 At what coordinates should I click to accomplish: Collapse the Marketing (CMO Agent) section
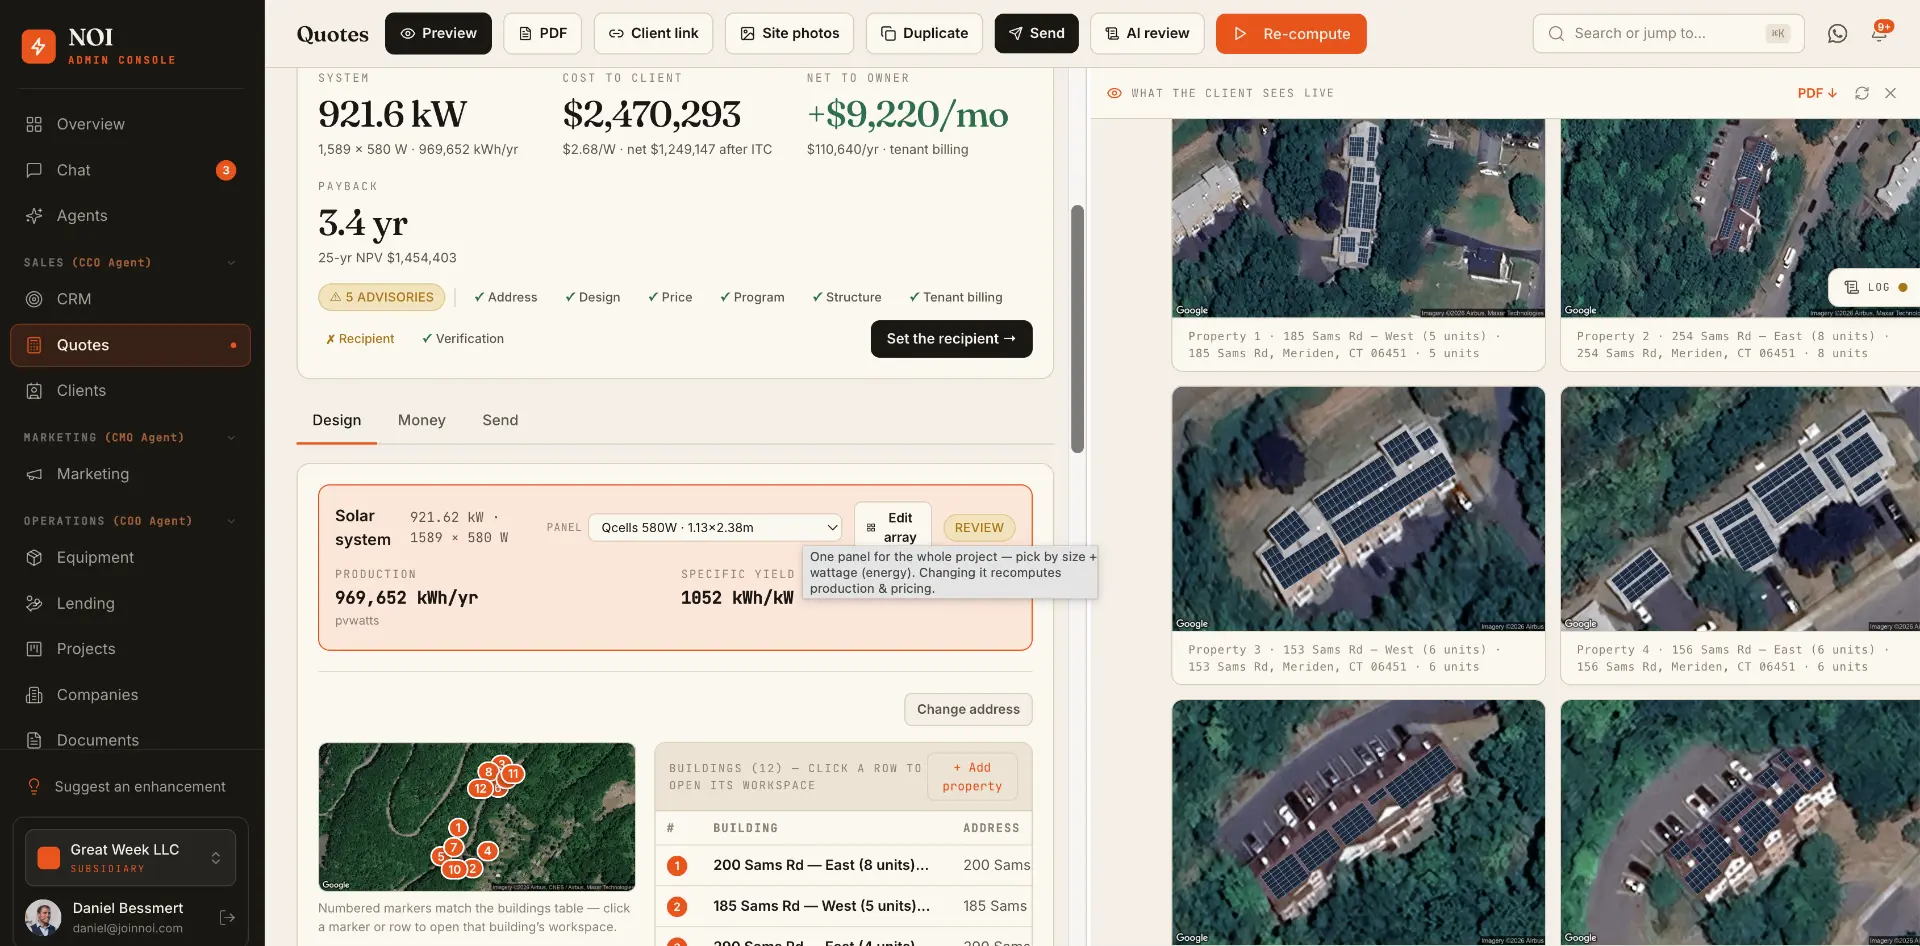(231, 438)
